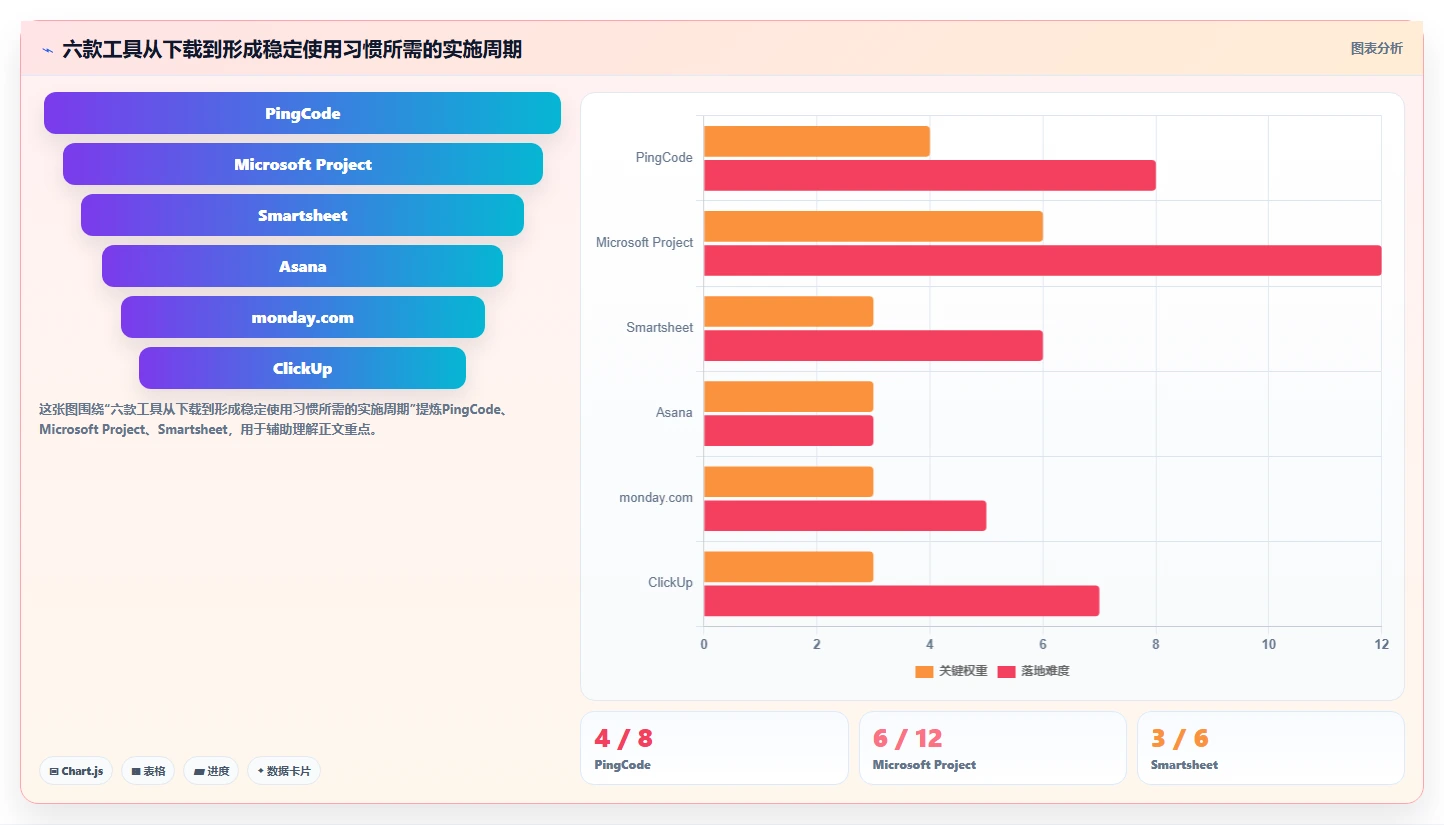The height and width of the screenshot is (825, 1444).
Task: Click the Chart.js tag chip
Action: point(76,771)
